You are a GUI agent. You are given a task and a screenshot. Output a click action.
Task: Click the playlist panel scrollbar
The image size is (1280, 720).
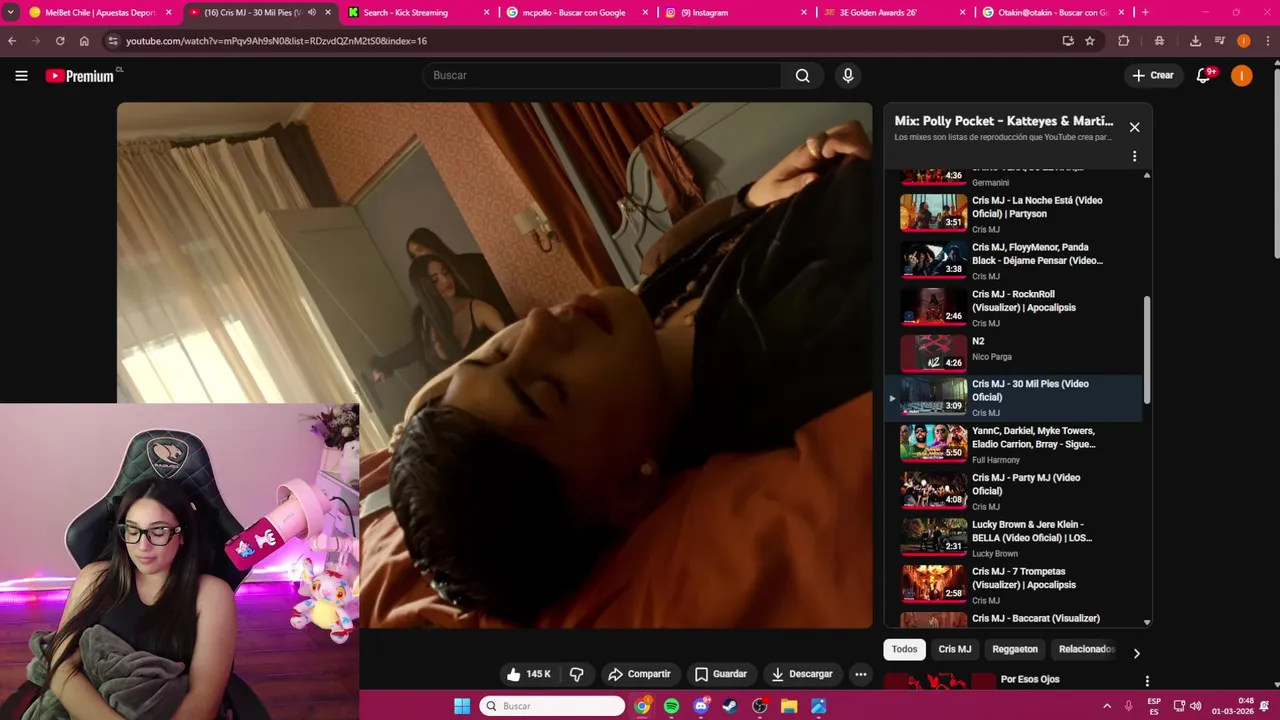[x=1147, y=350]
